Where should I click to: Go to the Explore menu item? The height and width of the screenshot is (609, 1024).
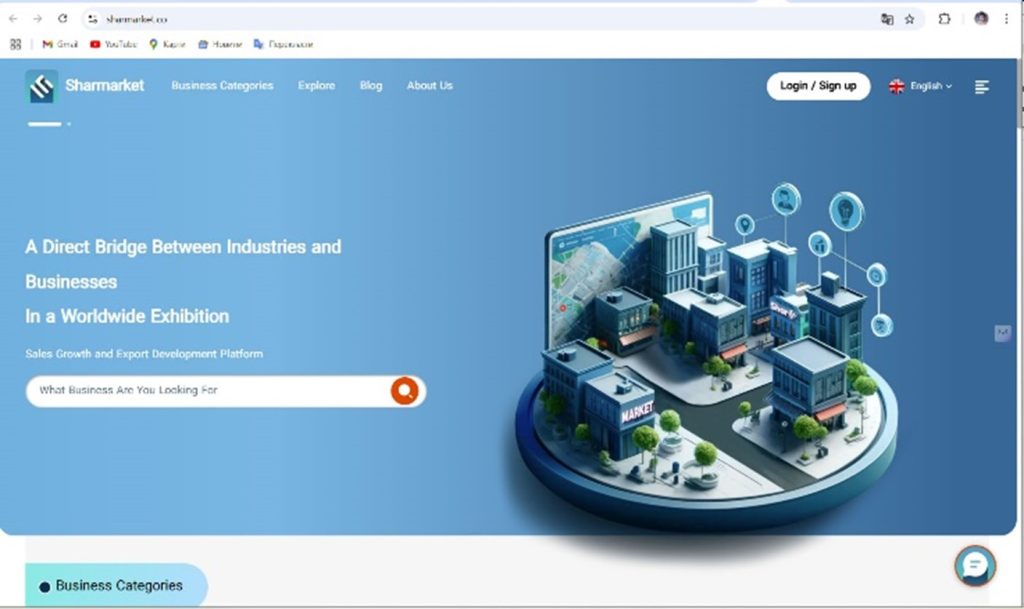point(316,86)
